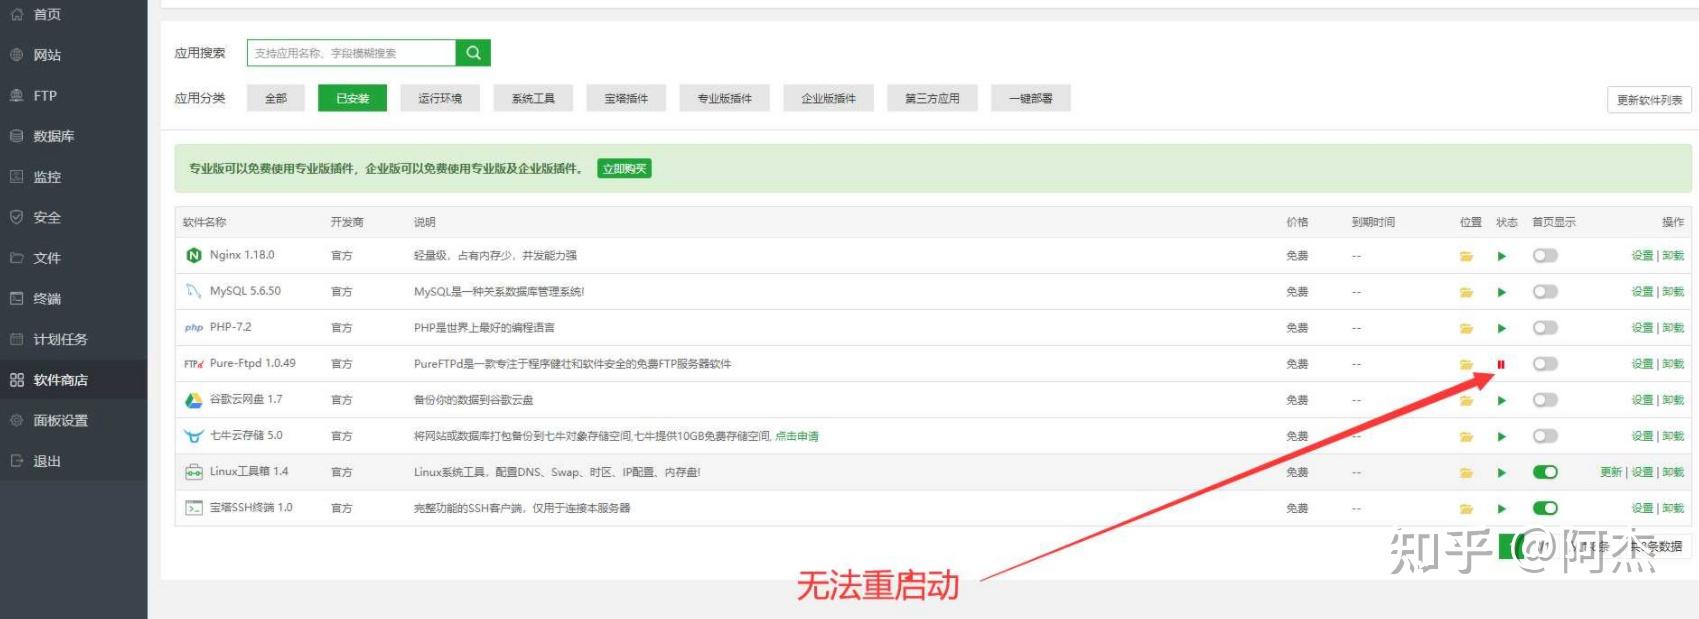Click 谷歌云网盘 status play icon
This screenshot has width=1699, height=619.
click(x=1502, y=400)
